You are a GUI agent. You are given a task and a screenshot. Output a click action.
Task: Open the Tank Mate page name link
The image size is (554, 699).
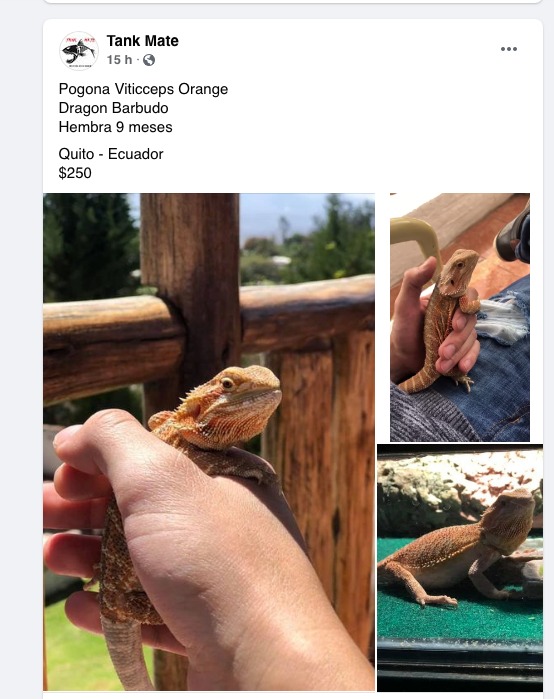tap(143, 41)
